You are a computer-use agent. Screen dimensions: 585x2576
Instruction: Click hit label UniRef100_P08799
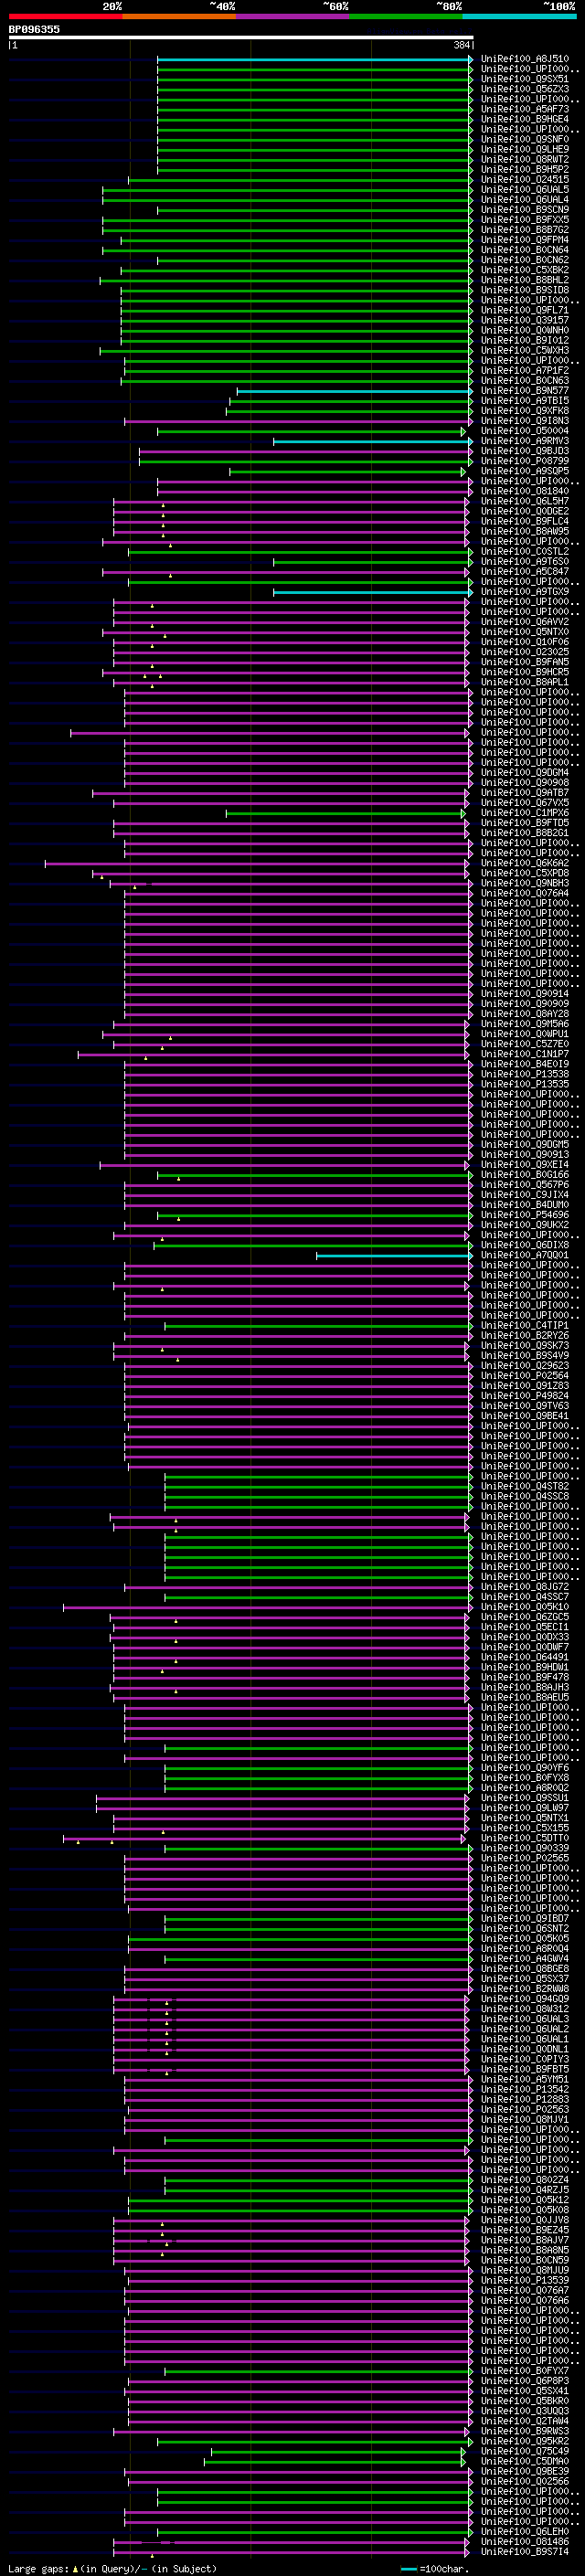524,461
